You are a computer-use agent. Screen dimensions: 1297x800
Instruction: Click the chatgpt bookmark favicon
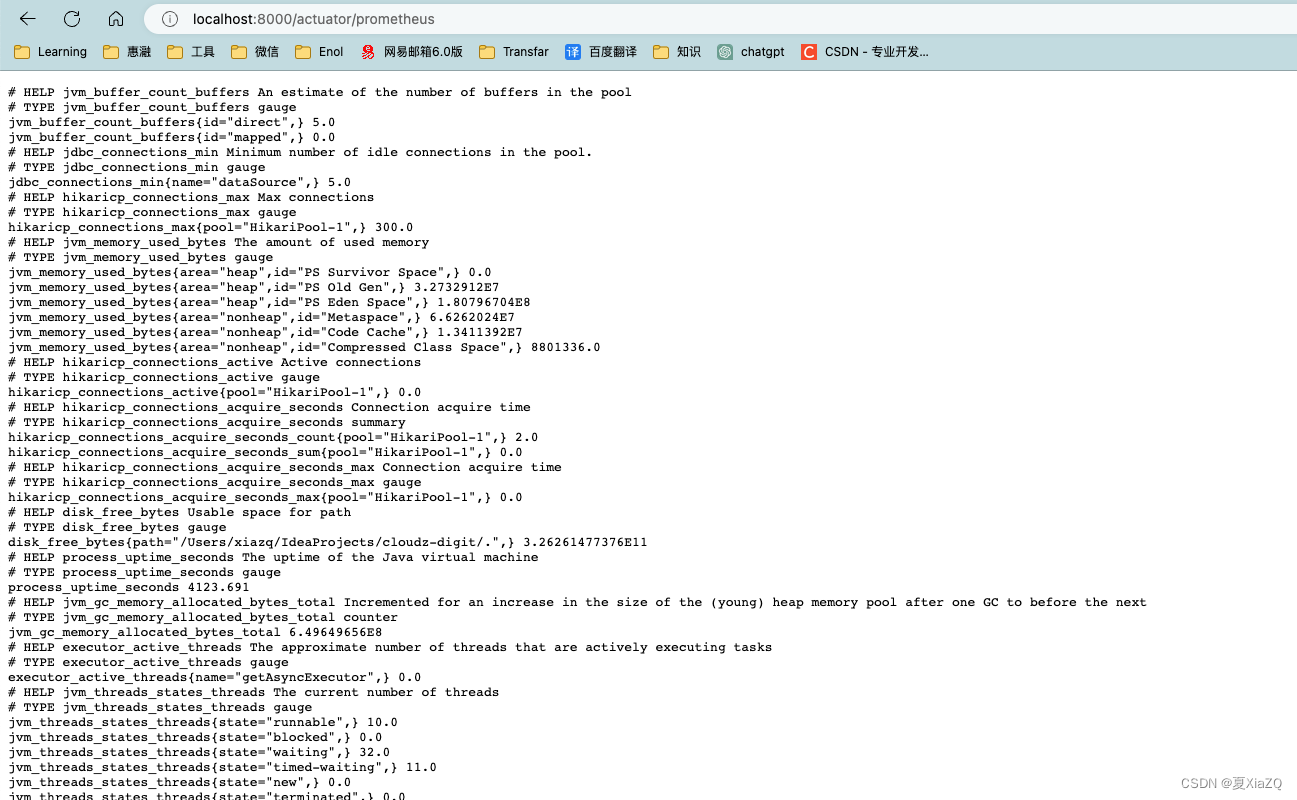click(725, 52)
